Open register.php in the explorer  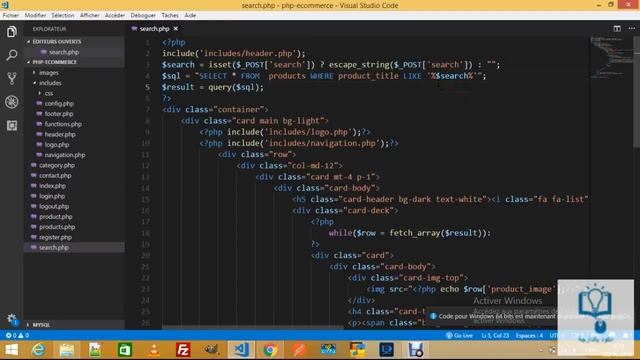coord(55,237)
